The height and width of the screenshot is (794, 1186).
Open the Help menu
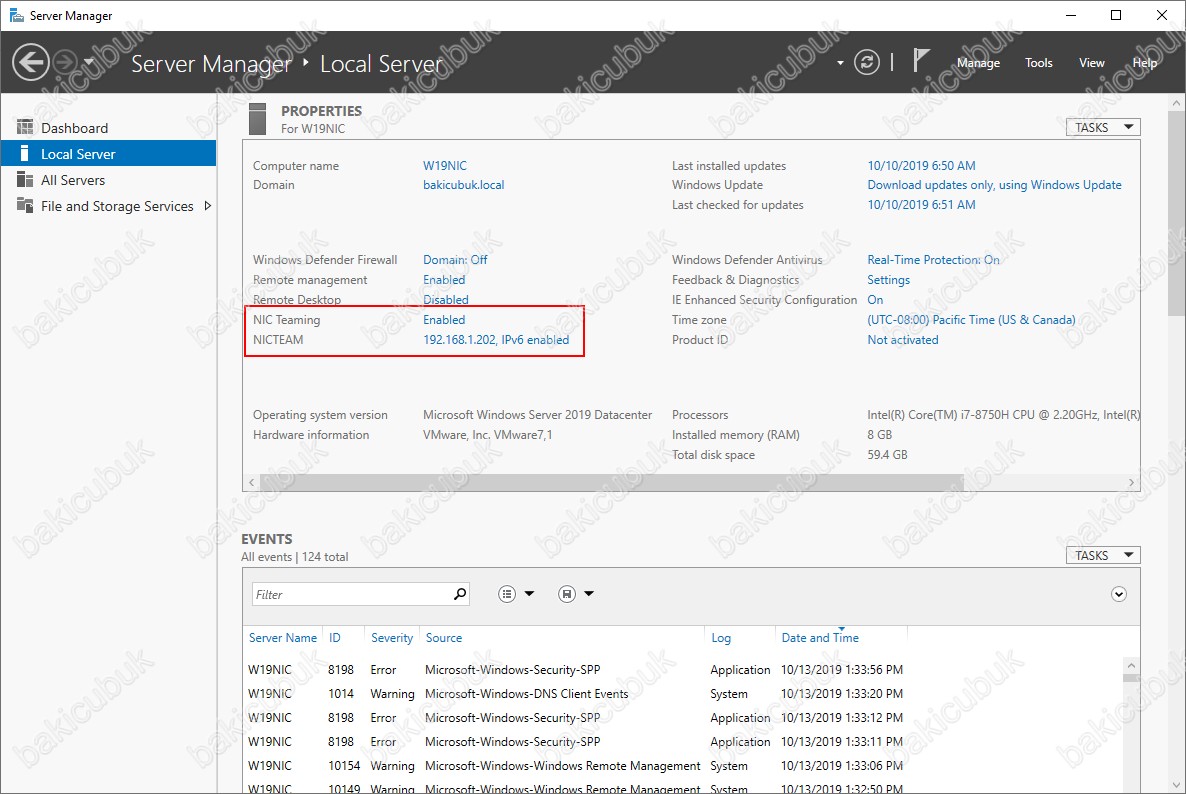click(1144, 63)
